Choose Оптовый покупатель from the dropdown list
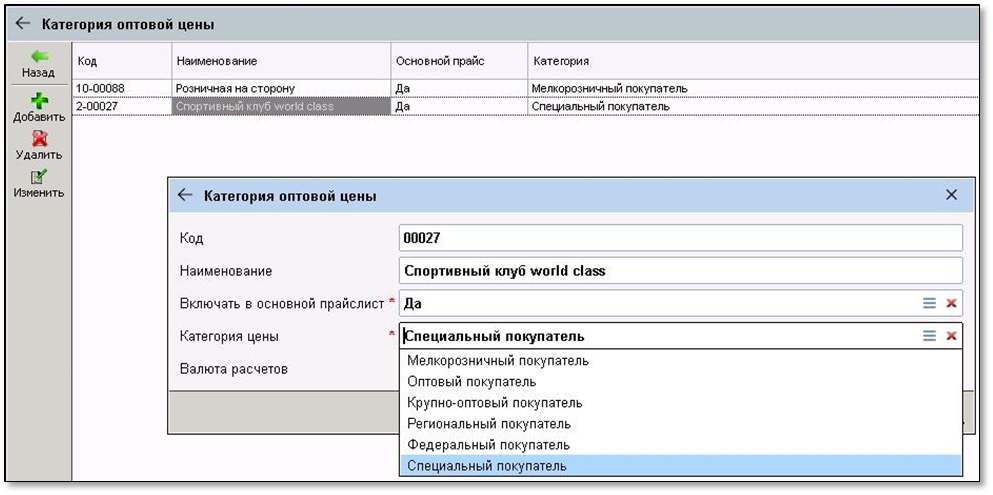Image resolution: width=993 pixels, height=495 pixels. (681, 382)
